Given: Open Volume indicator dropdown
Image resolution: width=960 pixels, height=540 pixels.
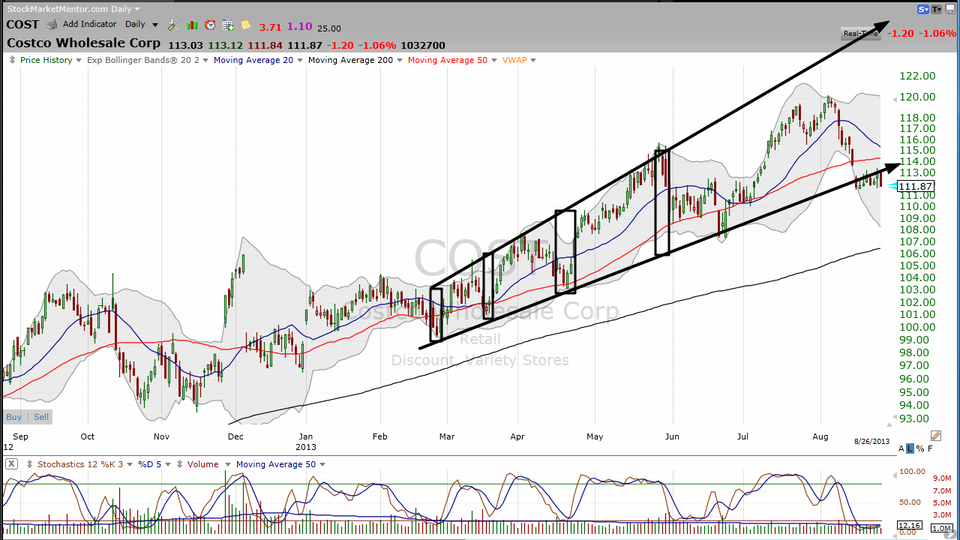Looking at the screenshot, I should pyautogui.click(x=227, y=465).
